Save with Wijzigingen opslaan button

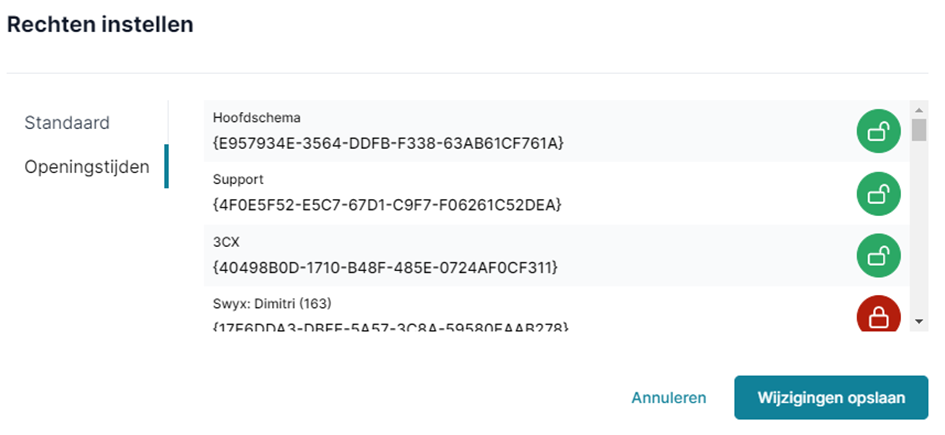831,398
